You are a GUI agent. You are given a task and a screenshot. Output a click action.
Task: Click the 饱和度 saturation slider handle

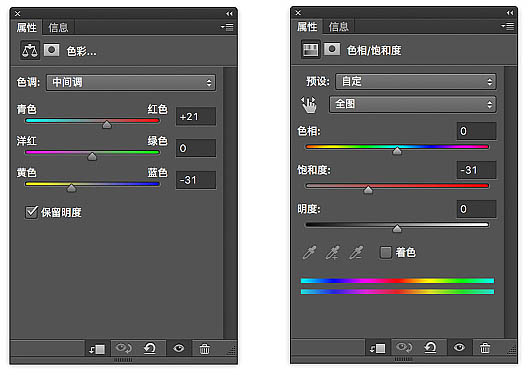coord(368,190)
